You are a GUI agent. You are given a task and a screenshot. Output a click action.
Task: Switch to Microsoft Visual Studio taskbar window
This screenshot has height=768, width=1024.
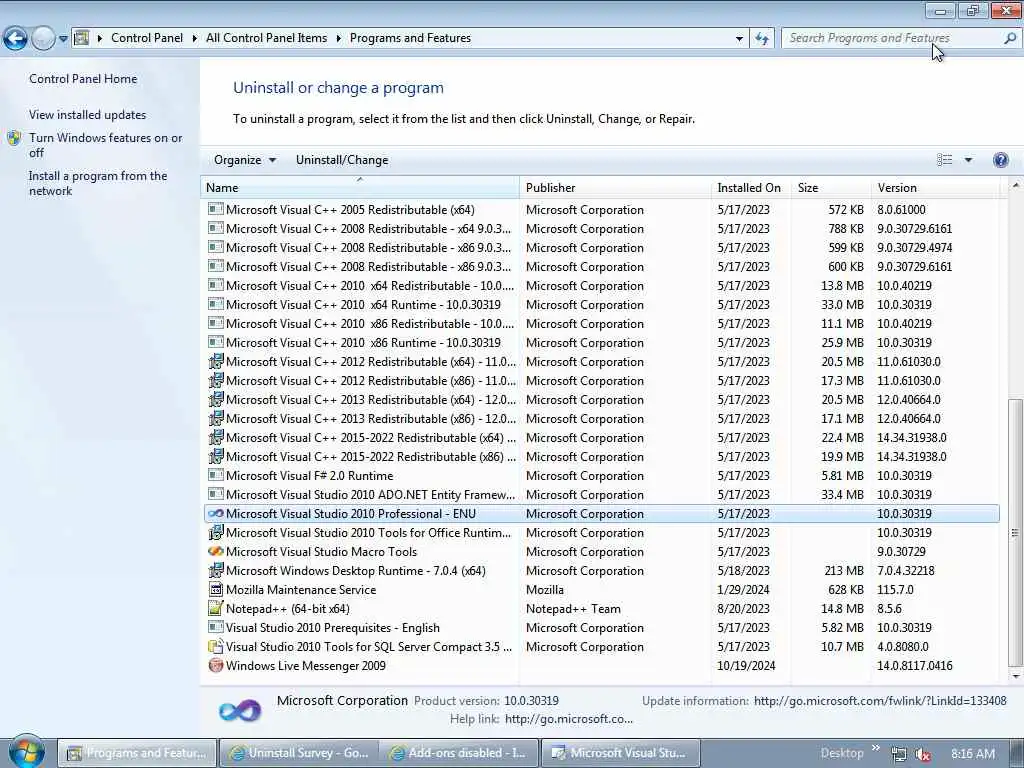pos(620,753)
